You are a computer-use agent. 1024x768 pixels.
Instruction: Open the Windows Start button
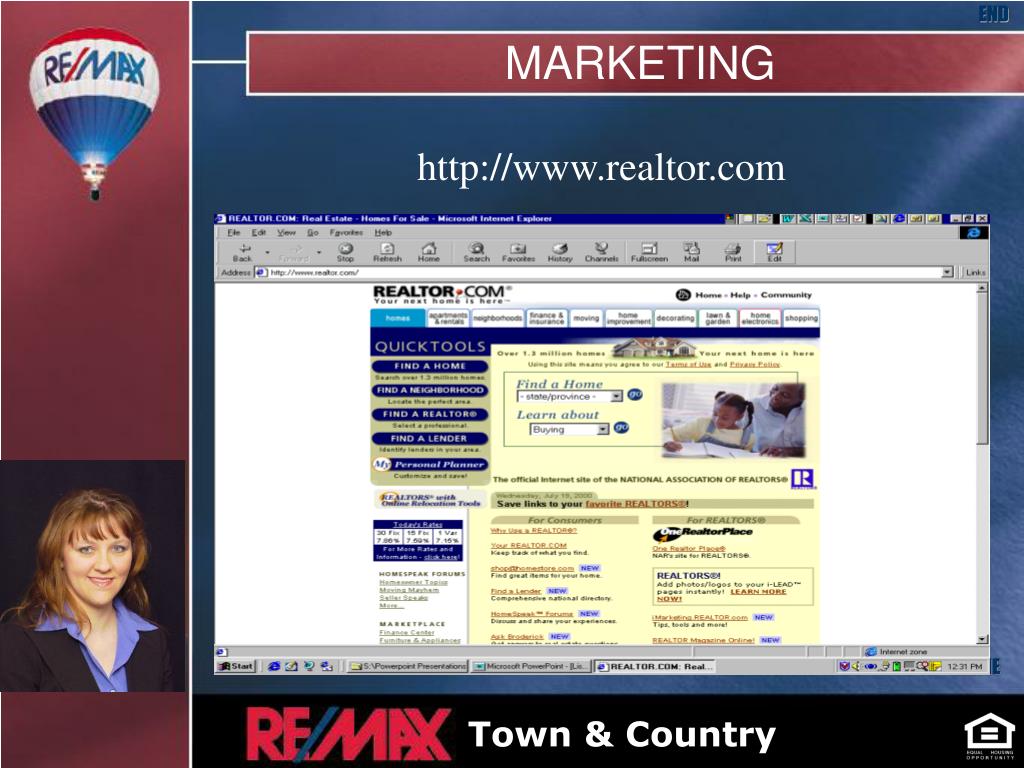235,666
